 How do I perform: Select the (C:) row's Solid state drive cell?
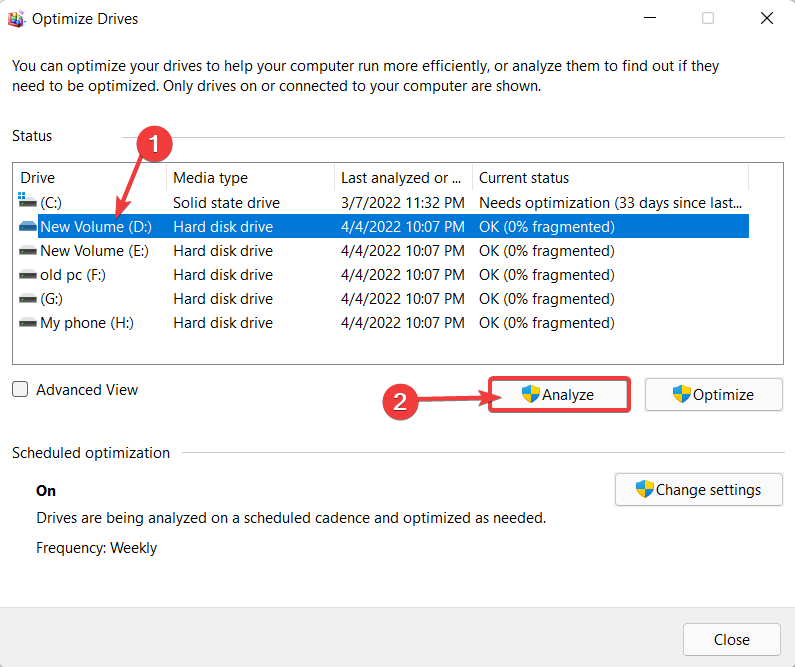click(226, 203)
